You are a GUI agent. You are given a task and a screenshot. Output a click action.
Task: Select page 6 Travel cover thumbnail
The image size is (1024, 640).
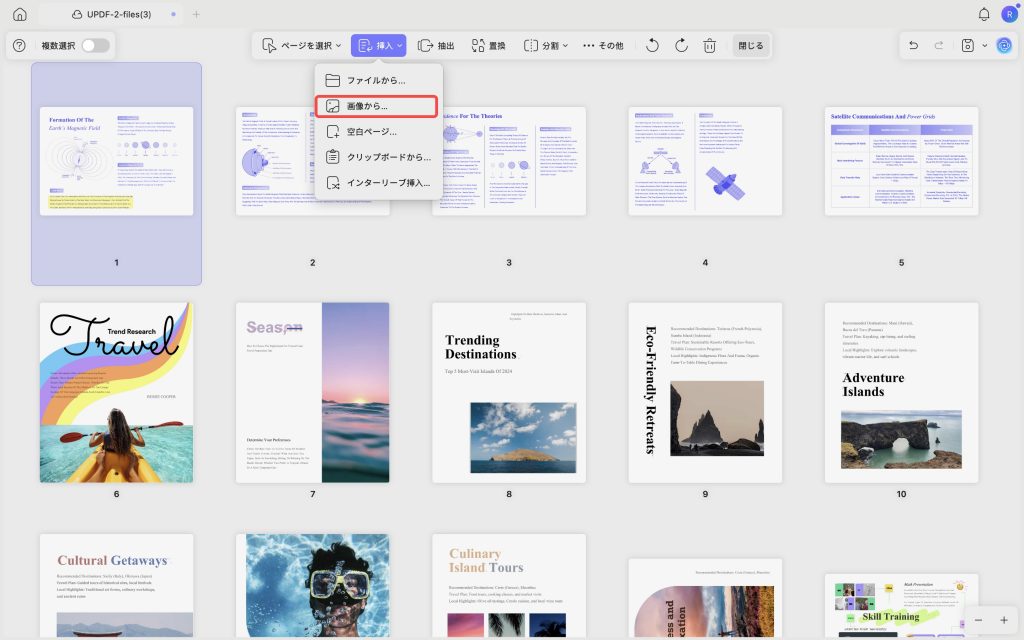pyautogui.click(x=116, y=392)
